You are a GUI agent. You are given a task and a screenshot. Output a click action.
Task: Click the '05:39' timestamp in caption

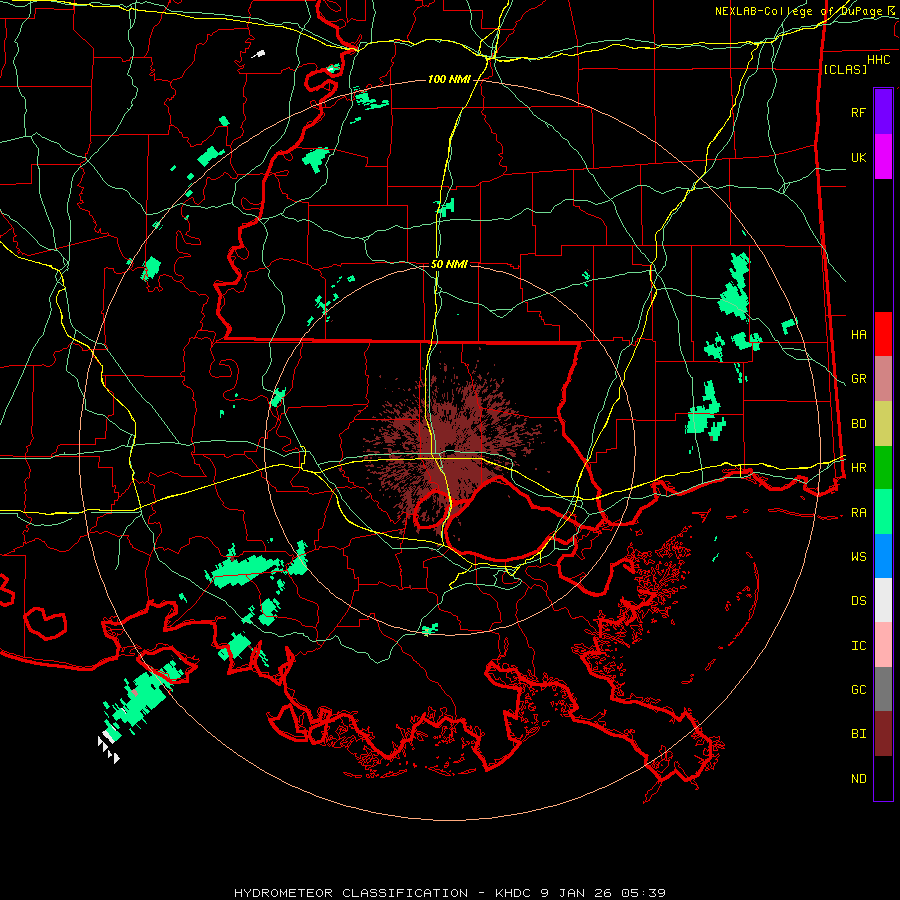coord(646,893)
